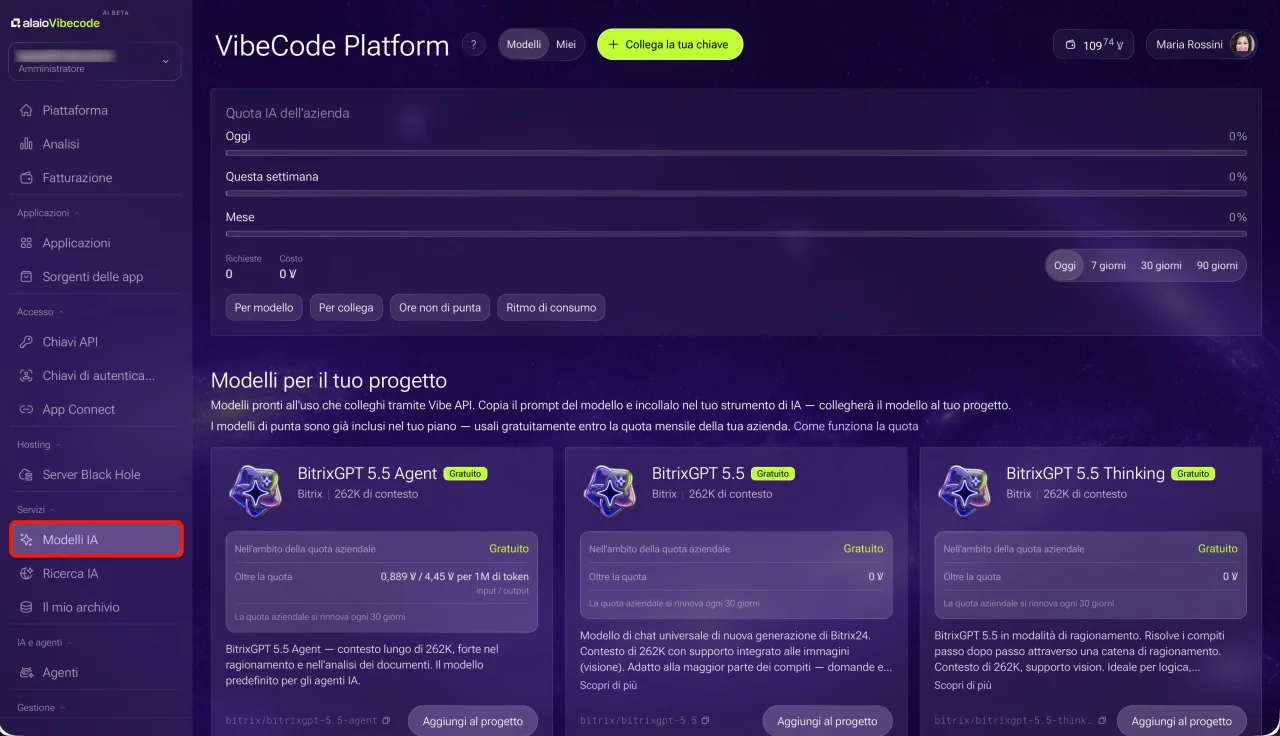Image resolution: width=1280 pixels, height=736 pixels.
Task: Open Piattaforma via its home icon
Action: pos(26,110)
